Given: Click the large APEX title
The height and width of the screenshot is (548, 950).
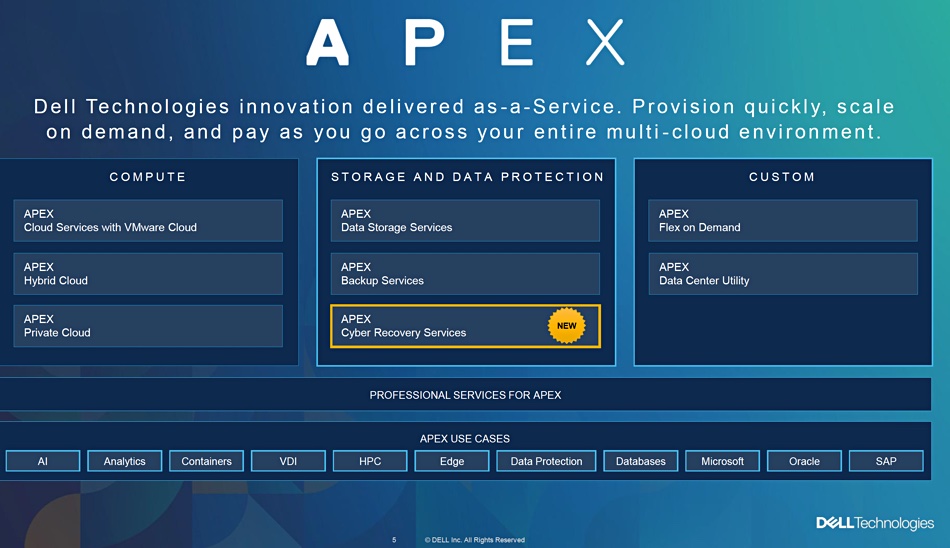Looking at the screenshot, I should 465,42.
